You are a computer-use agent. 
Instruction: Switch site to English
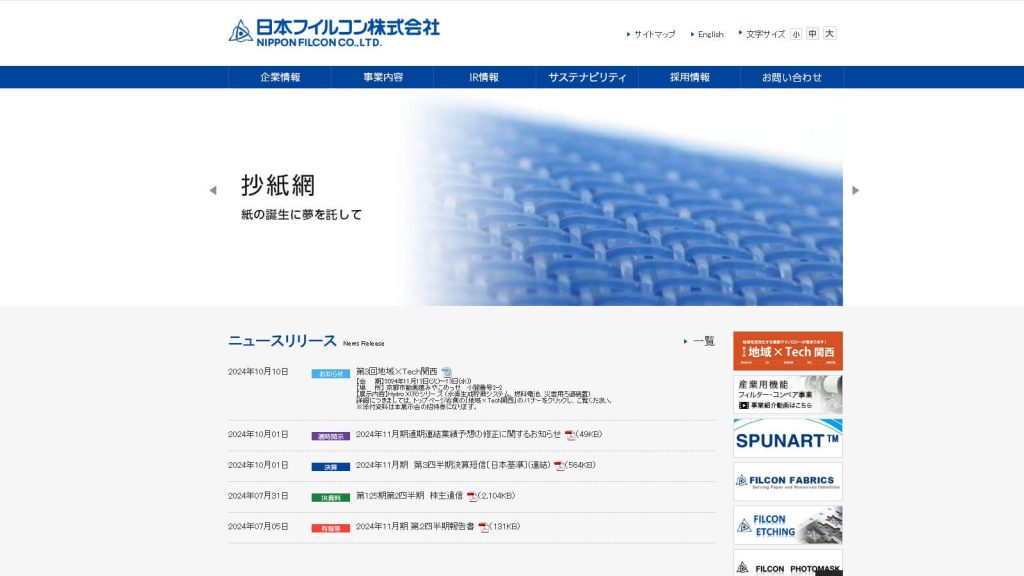(710, 34)
